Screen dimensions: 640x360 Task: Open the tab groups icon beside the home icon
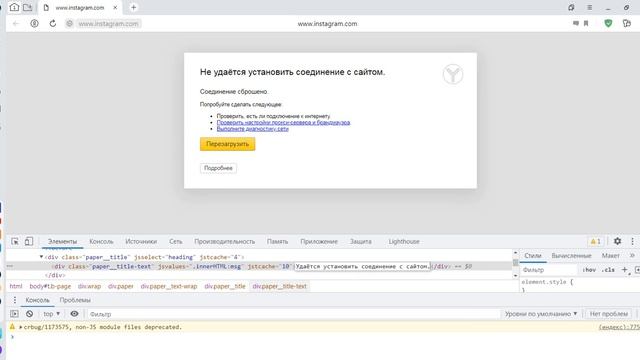tap(27, 7)
